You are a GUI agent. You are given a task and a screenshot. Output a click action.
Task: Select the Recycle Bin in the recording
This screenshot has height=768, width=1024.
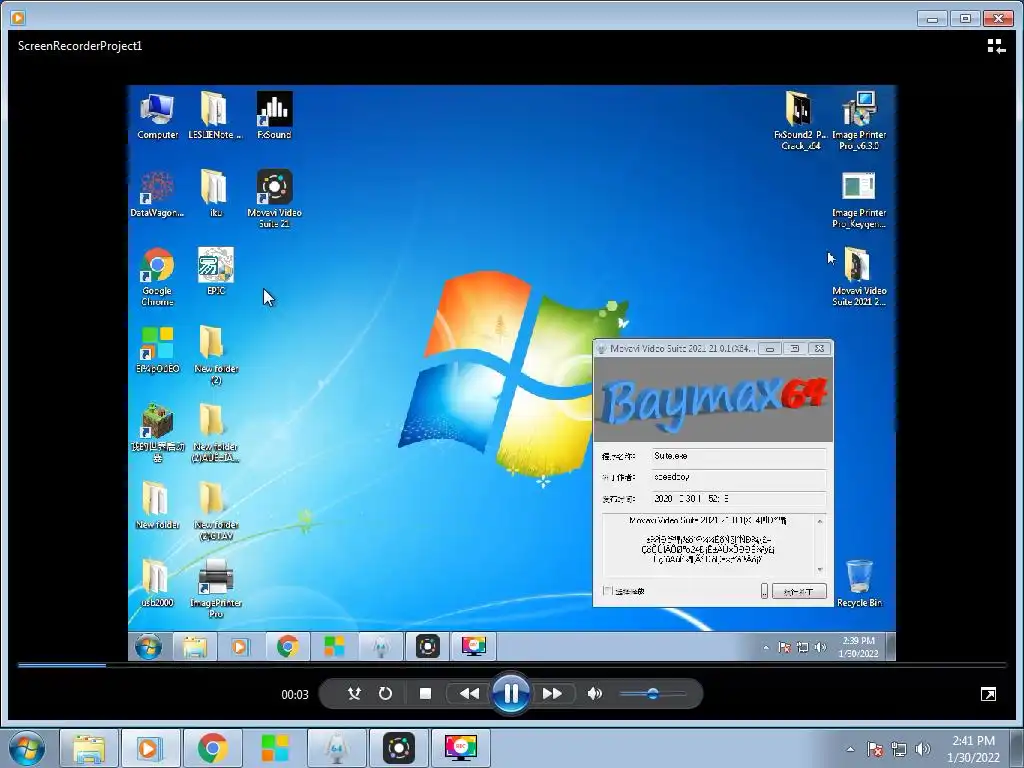859,583
